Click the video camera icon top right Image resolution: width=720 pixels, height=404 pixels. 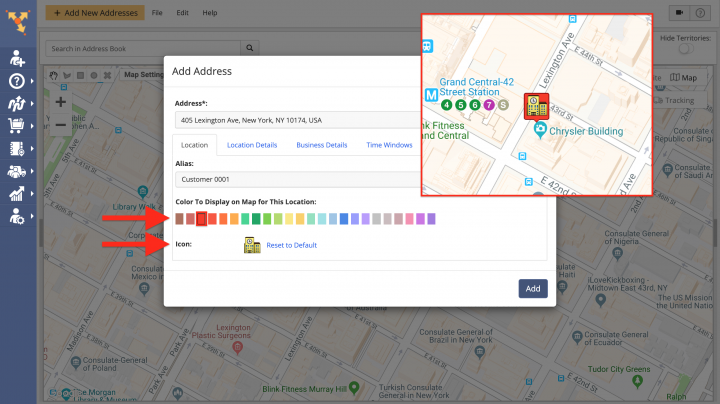pyautogui.click(x=679, y=13)
